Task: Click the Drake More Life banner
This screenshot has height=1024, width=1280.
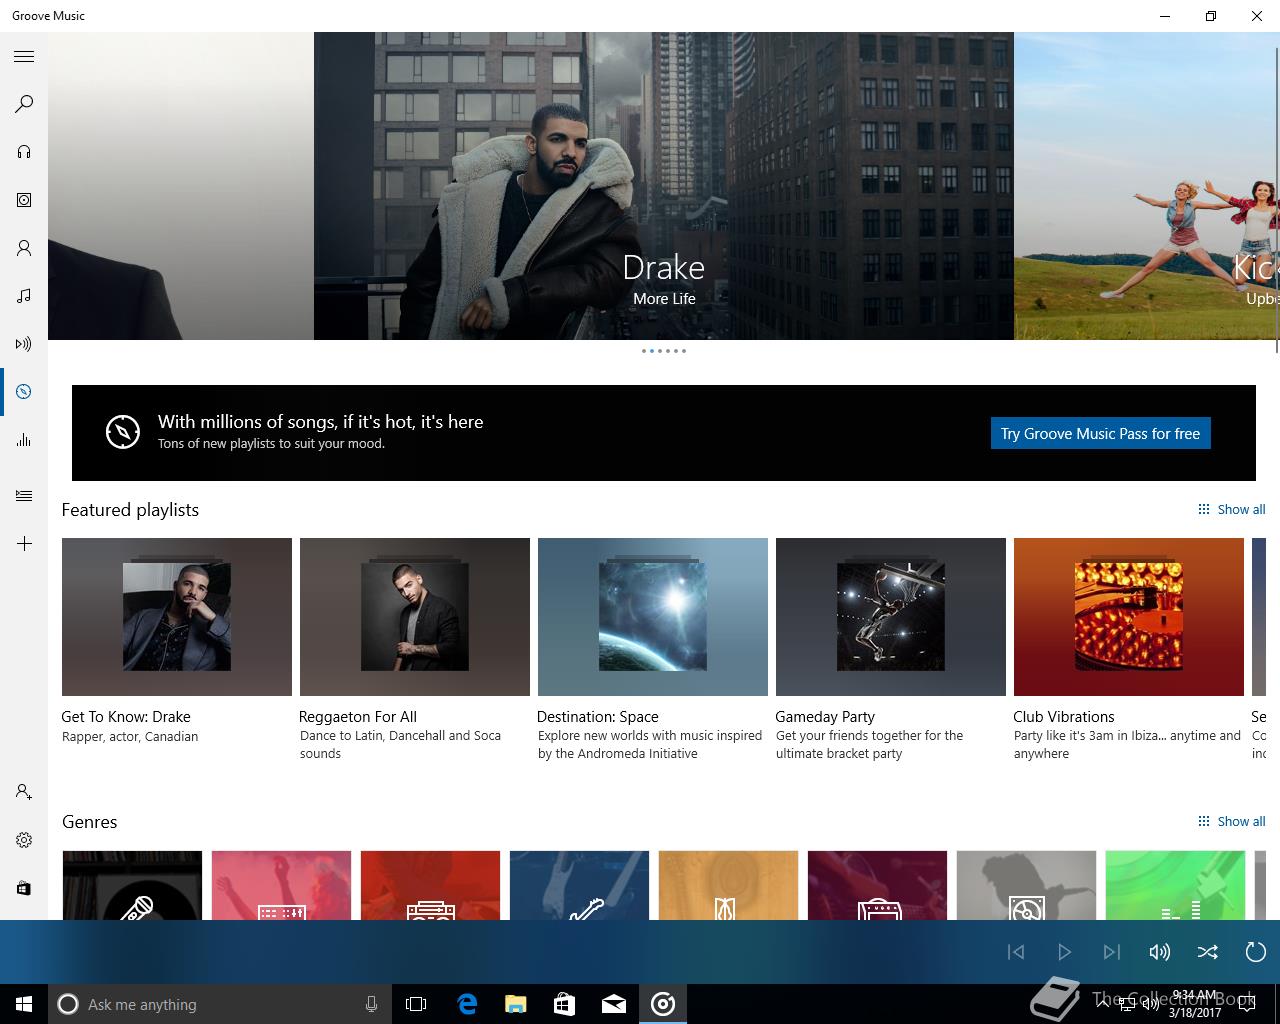Action: [x=664, y=186]
